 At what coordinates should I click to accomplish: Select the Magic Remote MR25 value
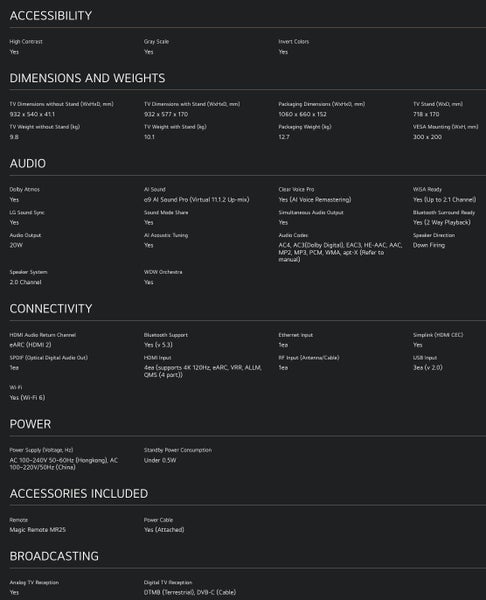coord(38,530)
